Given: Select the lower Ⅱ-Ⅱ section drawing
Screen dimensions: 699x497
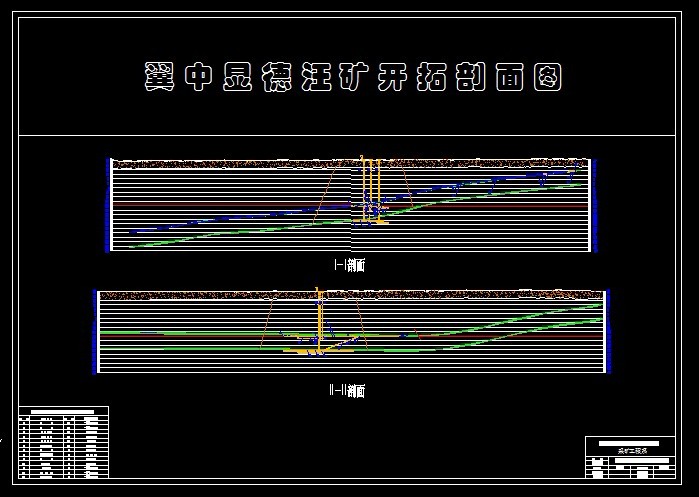Looking at the screenshot, I should pyautogui.click(x=351, y=331).
